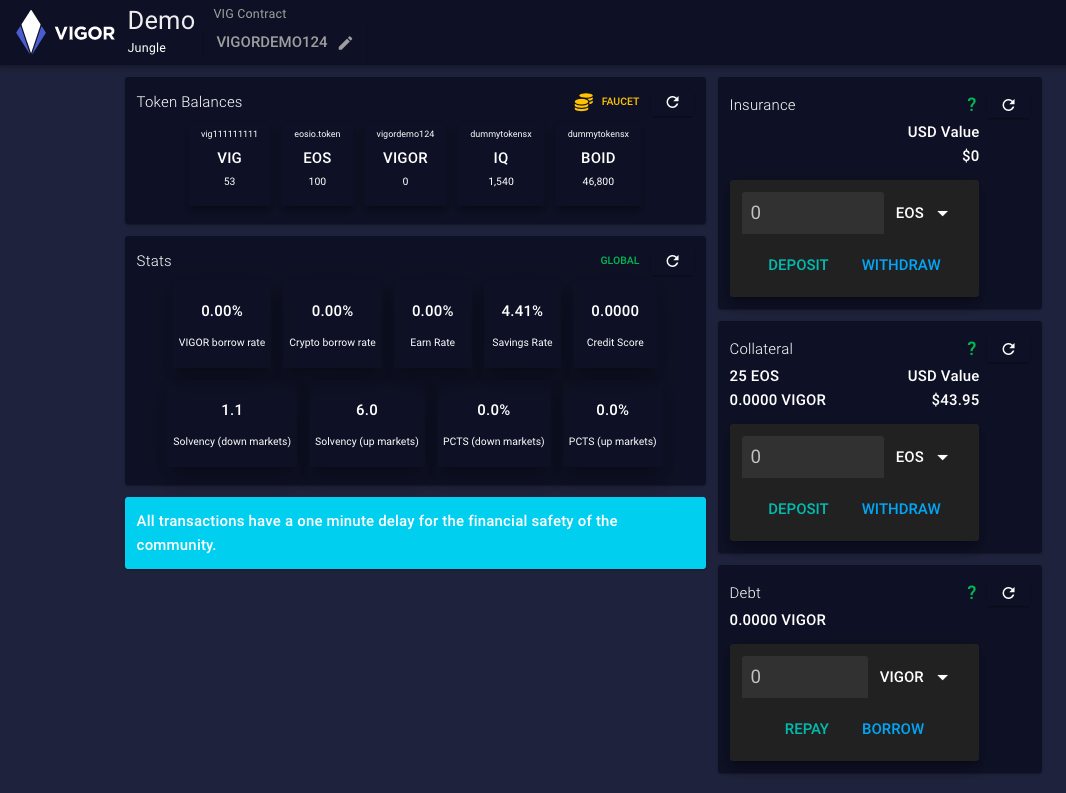Viewport: 1066px width, 793px height.
Task: Click the 25 EOS collateral amount
Action: coord(754,376)
